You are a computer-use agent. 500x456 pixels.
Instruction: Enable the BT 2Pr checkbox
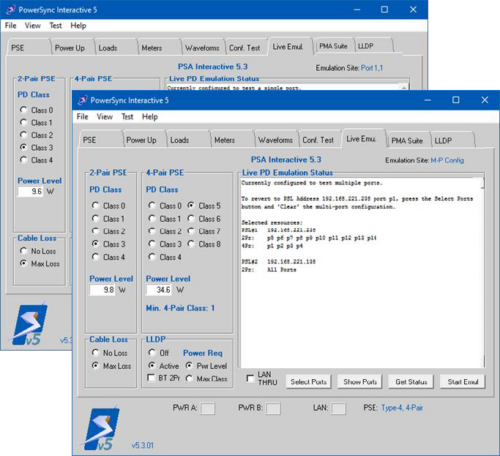(x=151, y=378)
